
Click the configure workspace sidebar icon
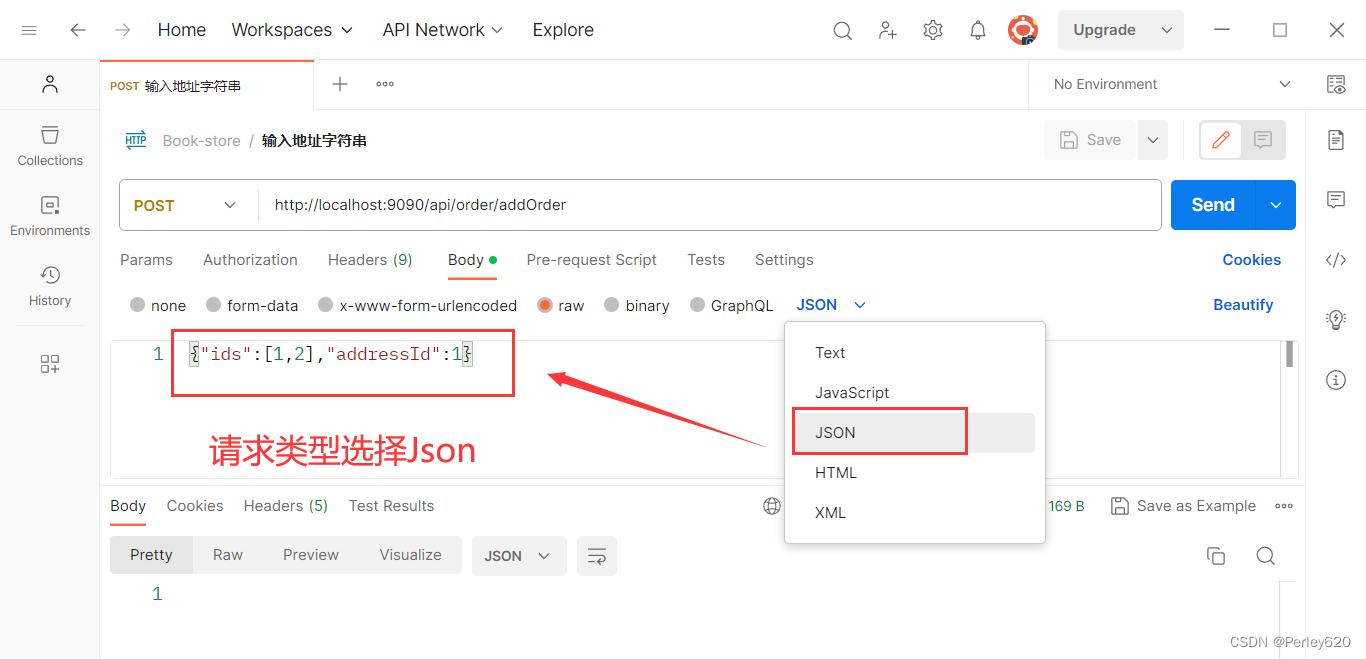(50, 364)
